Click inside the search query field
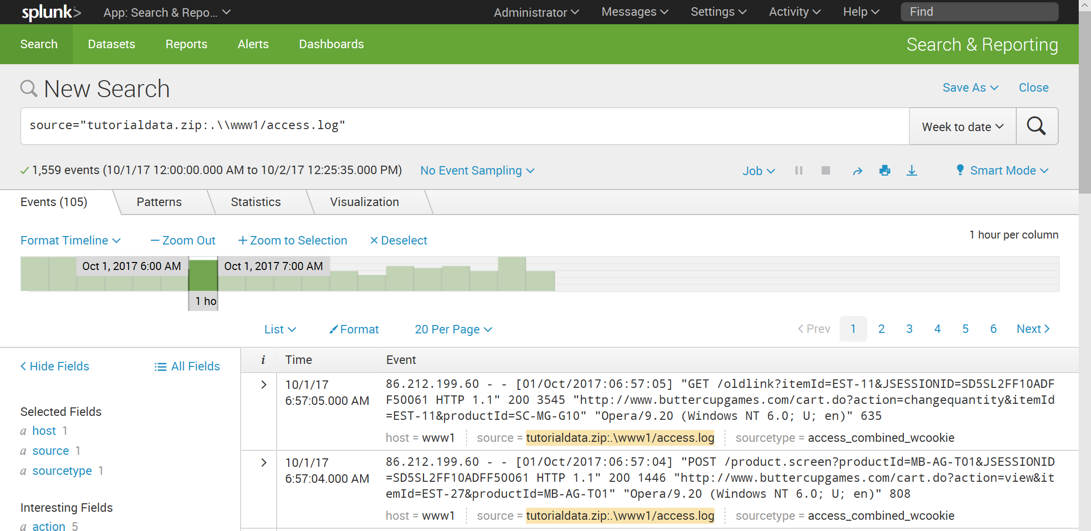 point(465,126)
